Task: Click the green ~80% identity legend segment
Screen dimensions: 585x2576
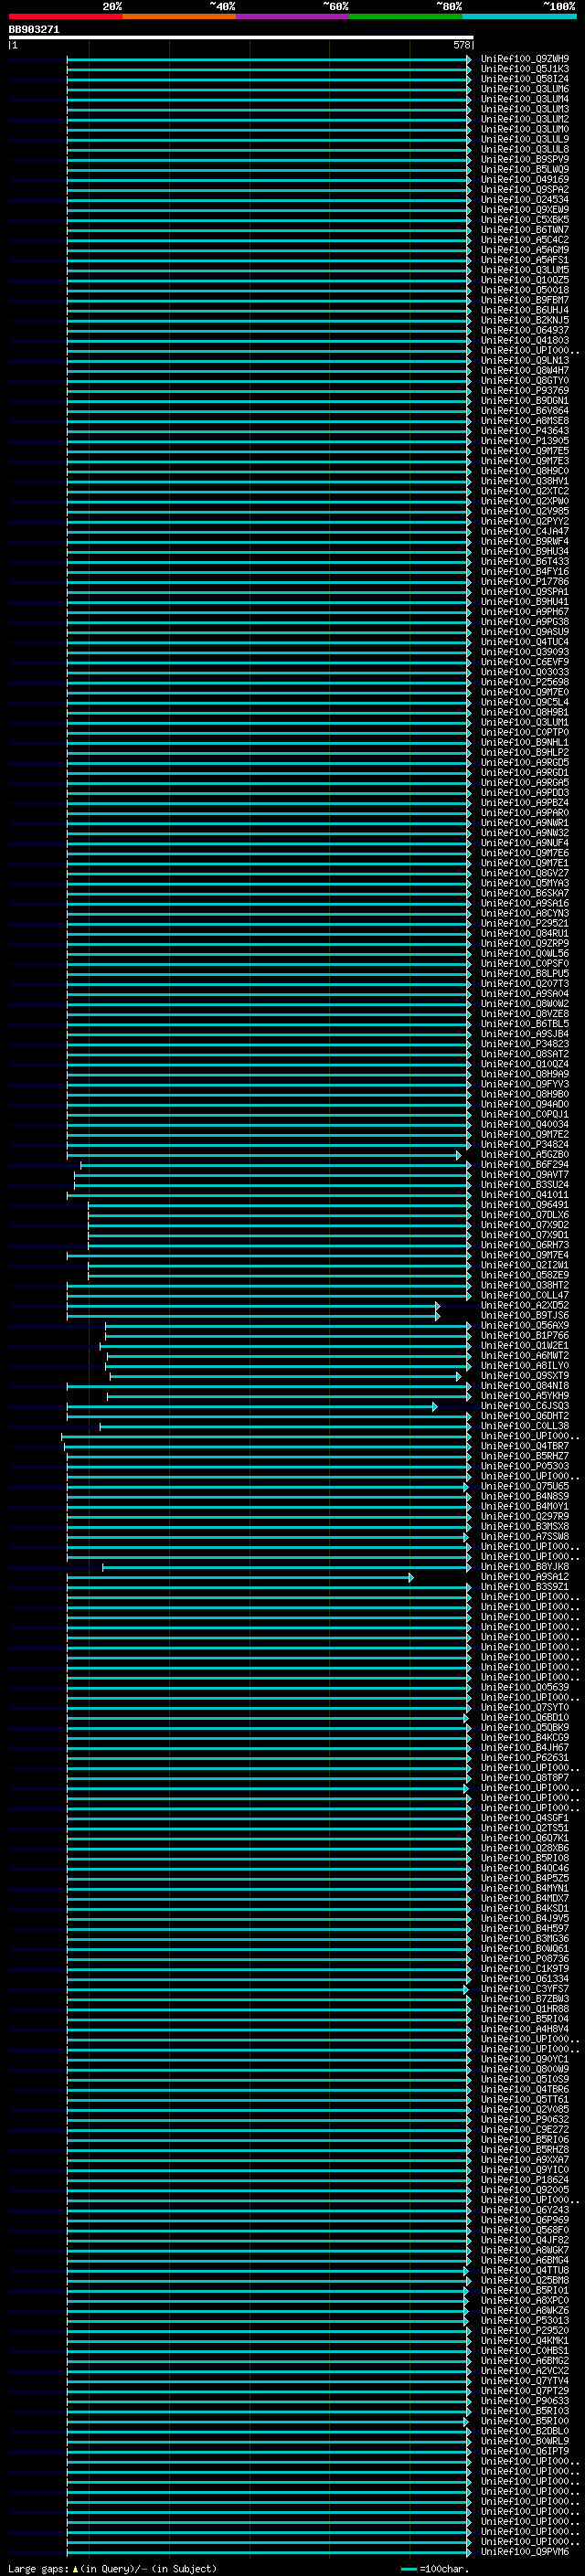Action: pyautogui.click(x=406, y=16)
